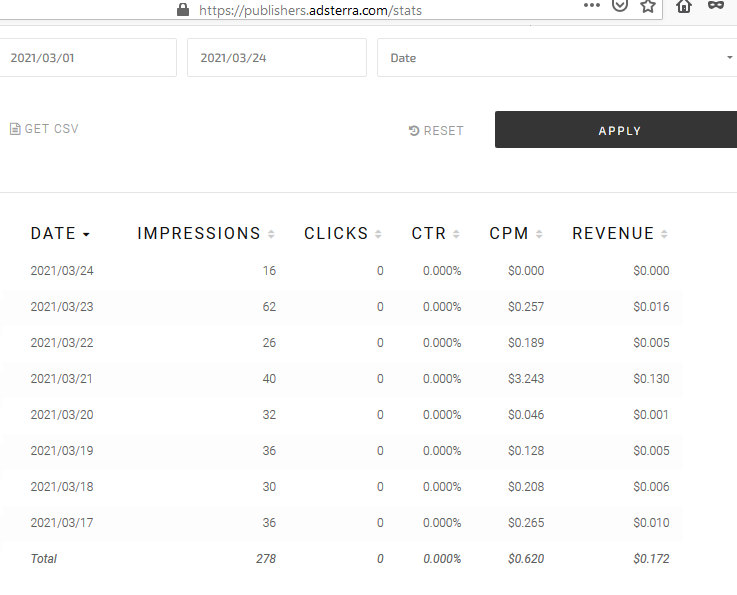Click the padlock icon in address bar
This screenshot has height=595, width=737.
pos(183,10)
